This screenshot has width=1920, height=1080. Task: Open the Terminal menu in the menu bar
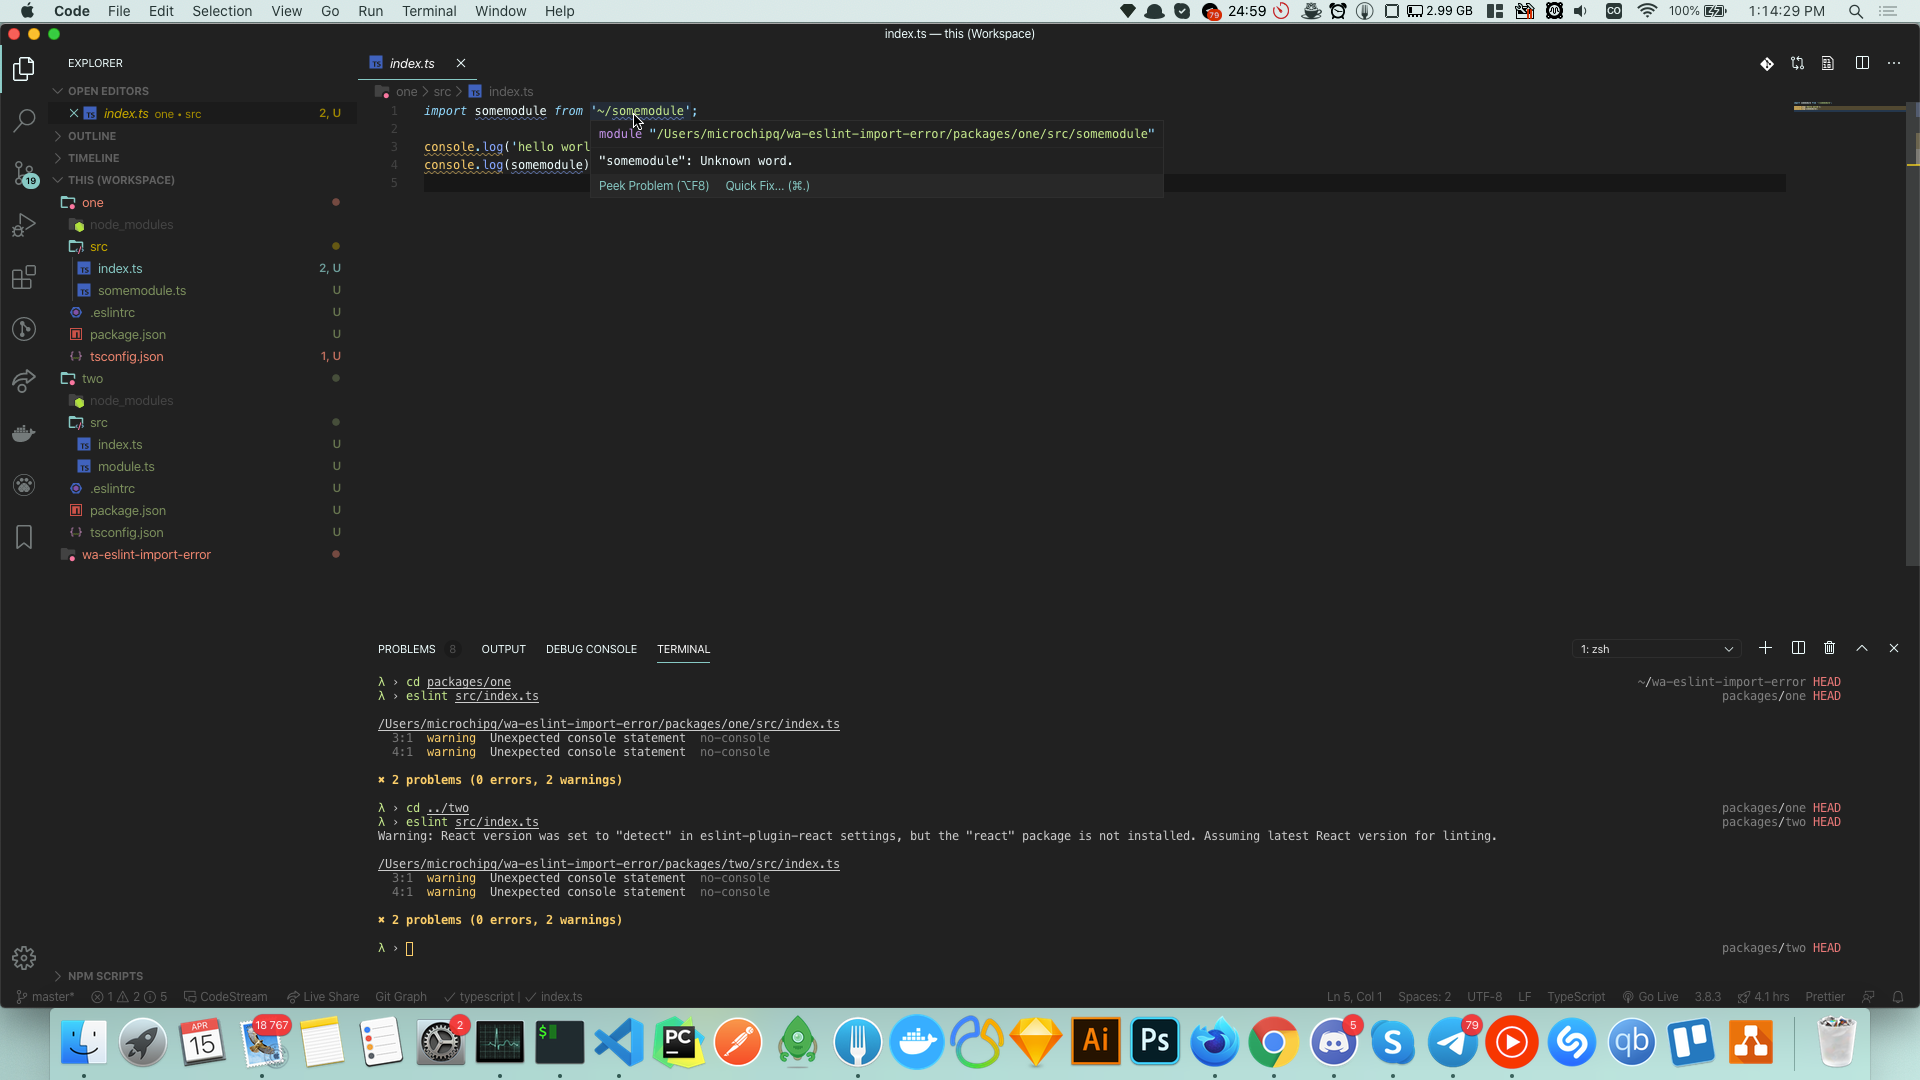428,11
